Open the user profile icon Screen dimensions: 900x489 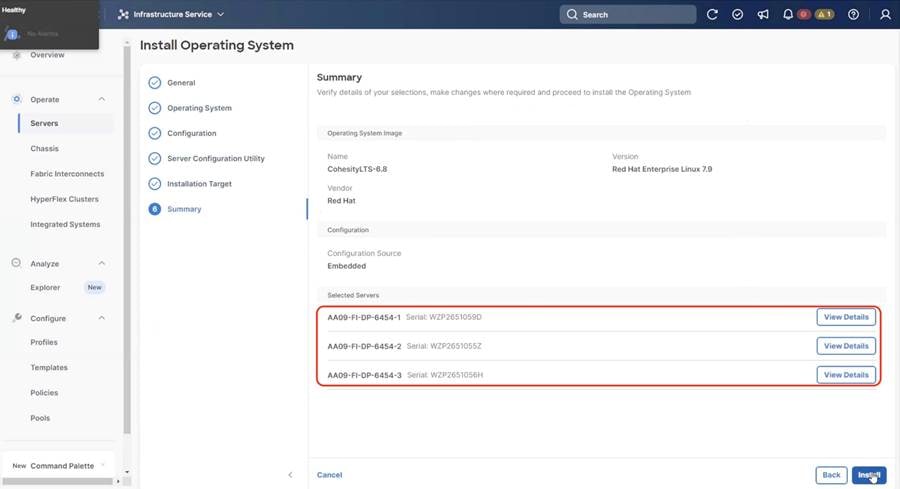885,15
